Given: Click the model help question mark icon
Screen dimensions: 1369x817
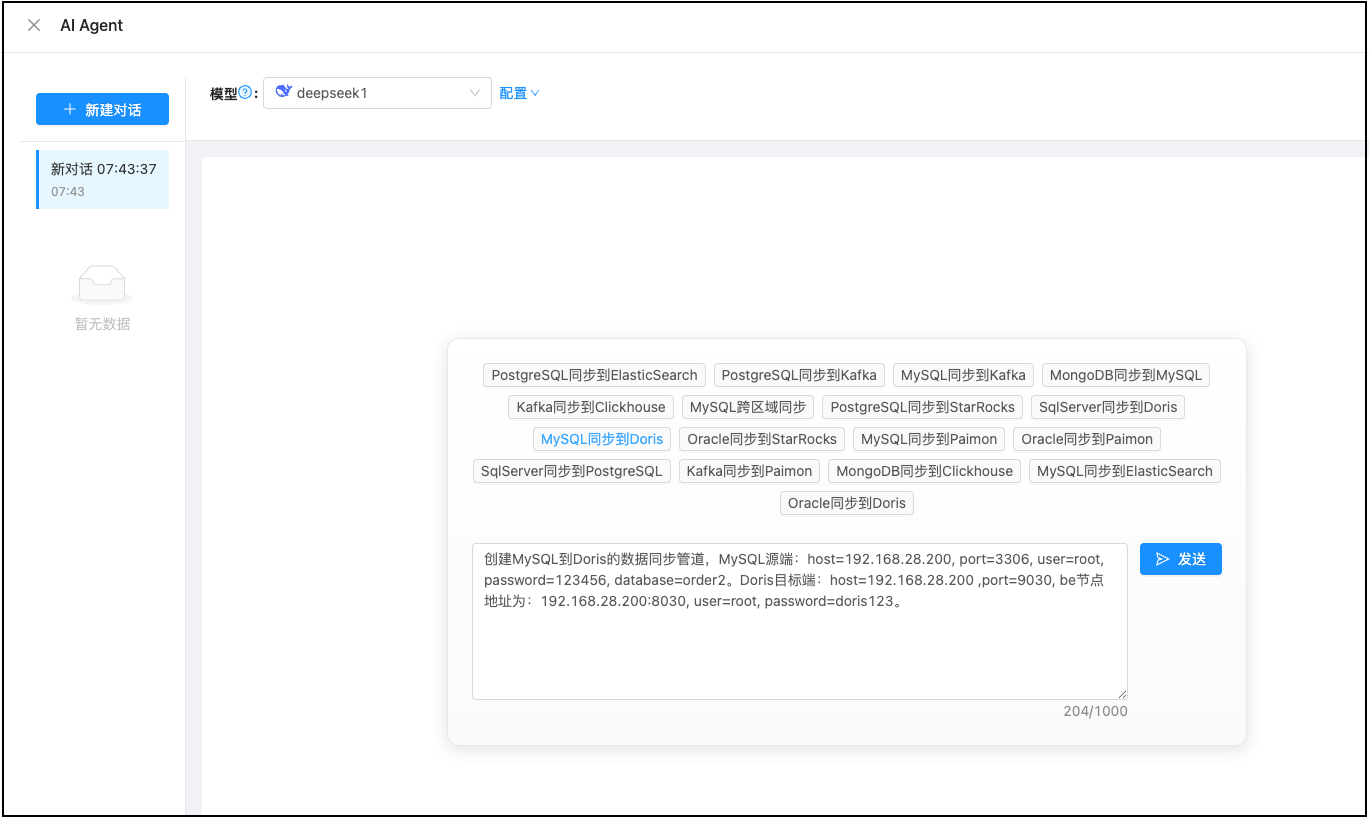Looking at the screenshot, I should pos(245,93).
